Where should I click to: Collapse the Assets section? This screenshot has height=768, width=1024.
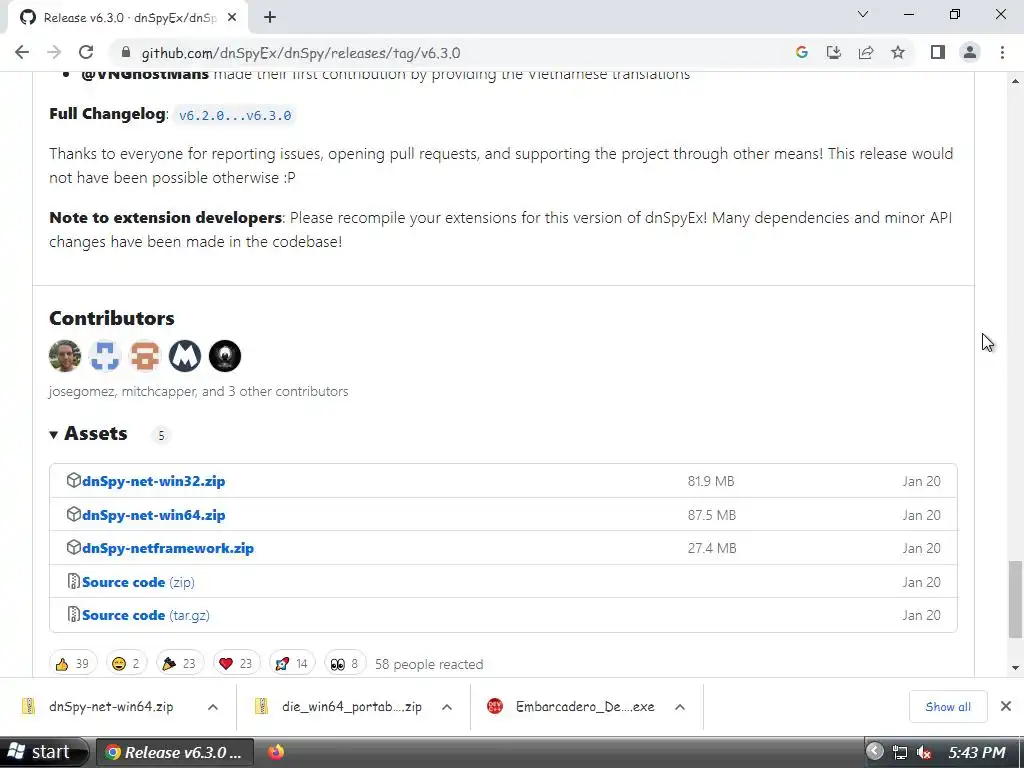[89, 434]
